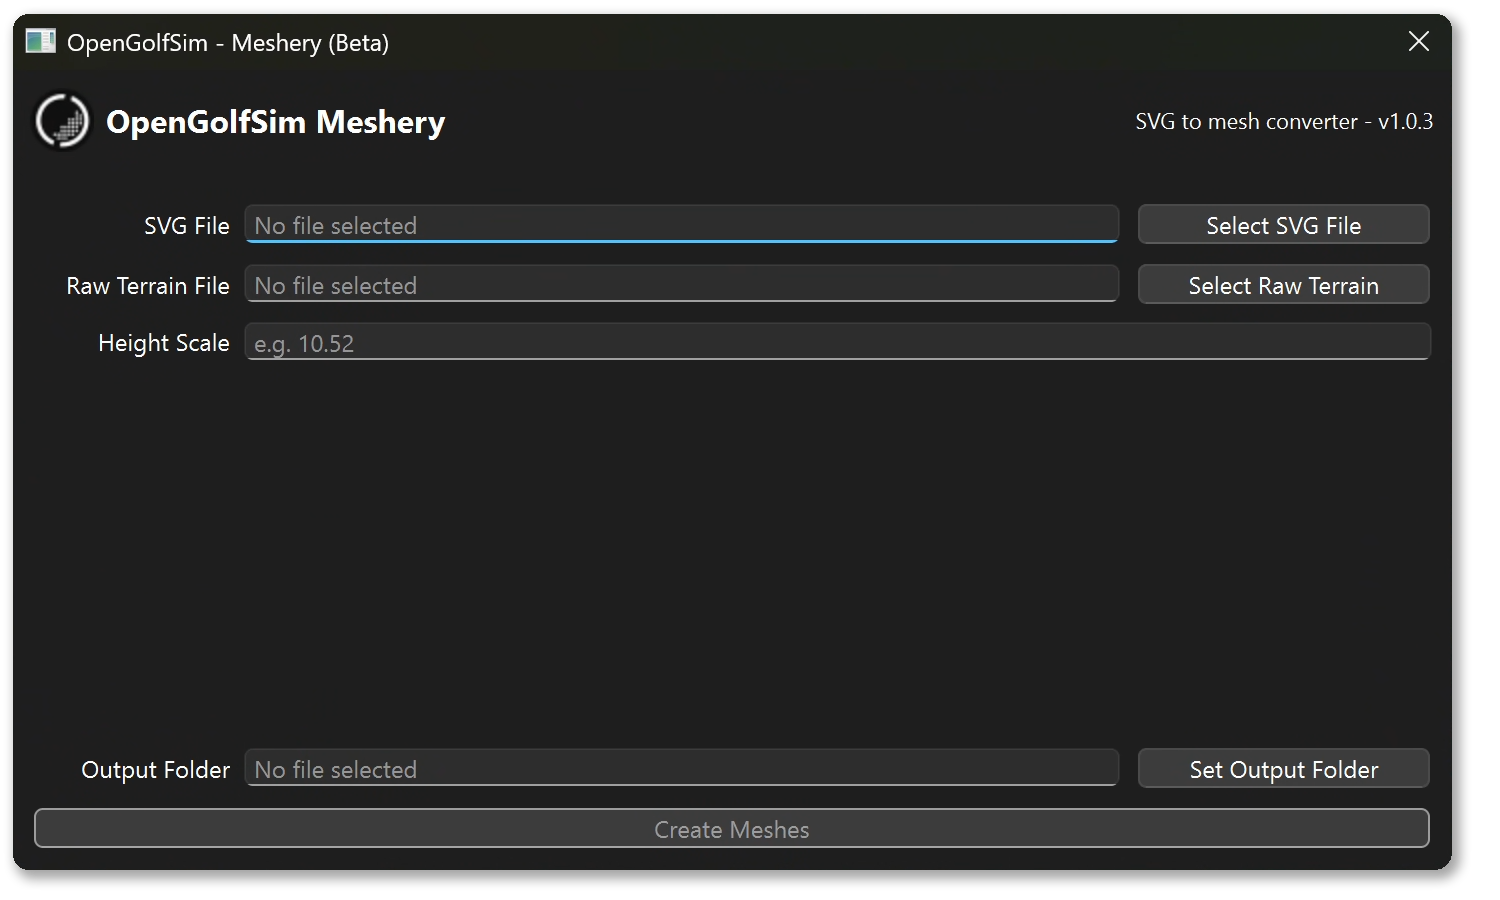This screenshot has width=1500, height=900.
Task: Click the Output Folder label
Action: click(155, 770)
